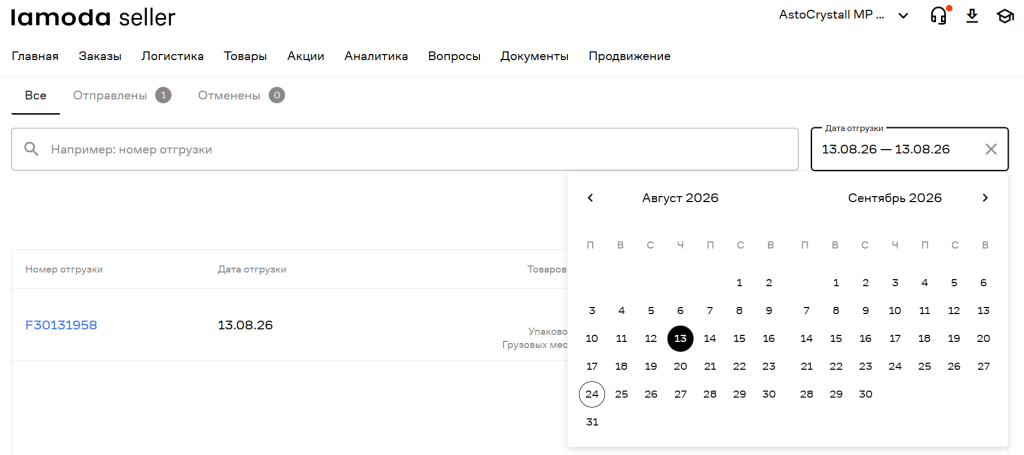Choose 27 September 2026 in calendar
Image resolution: width=1024 pixels, height=455 pixels.
click(984, 366)
